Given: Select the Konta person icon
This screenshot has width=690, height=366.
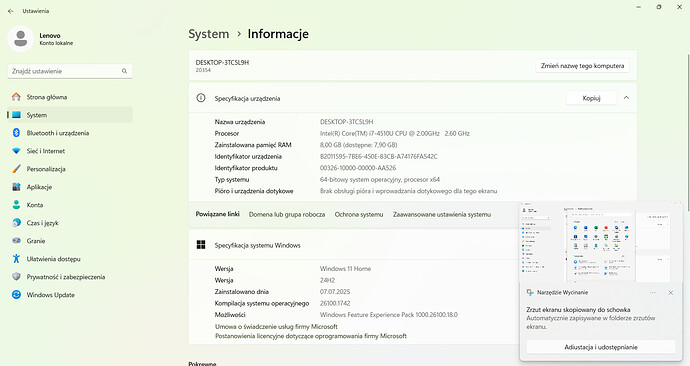Looking at the screenshot, I should [16, 205].
